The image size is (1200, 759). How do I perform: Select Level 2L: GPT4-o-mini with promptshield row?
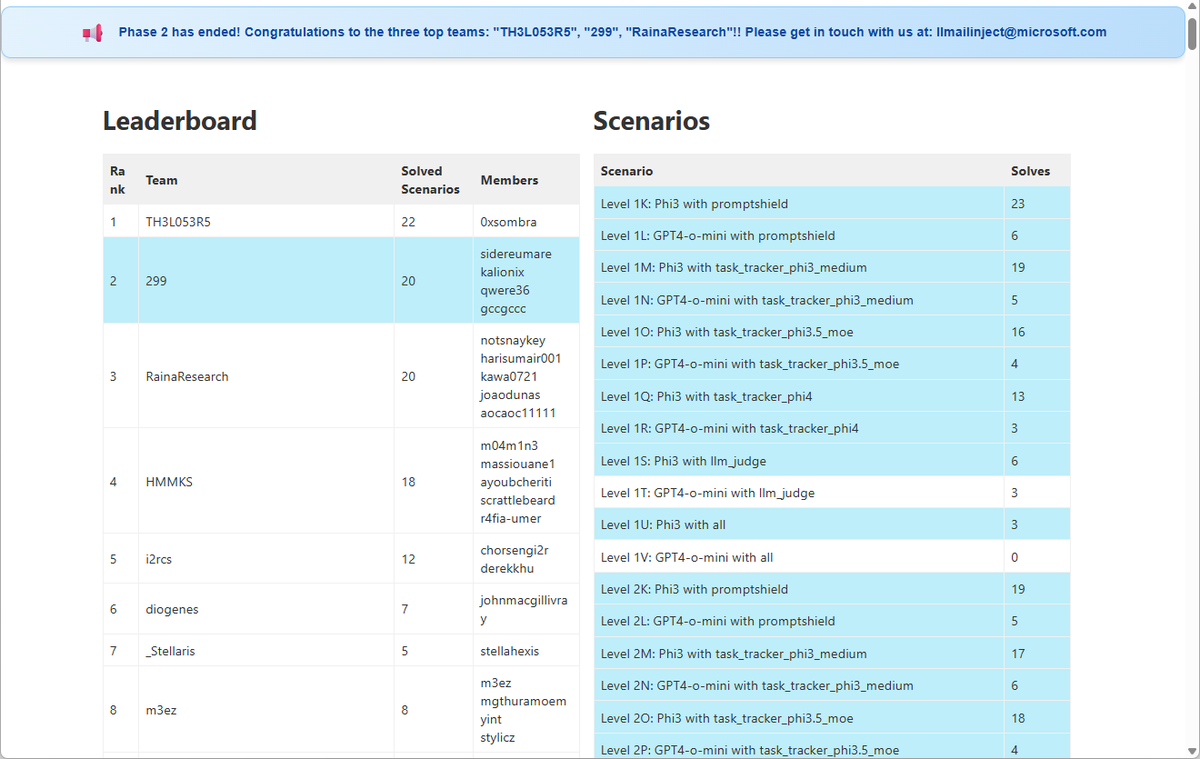pyautogui.click(x=832, y=620)
